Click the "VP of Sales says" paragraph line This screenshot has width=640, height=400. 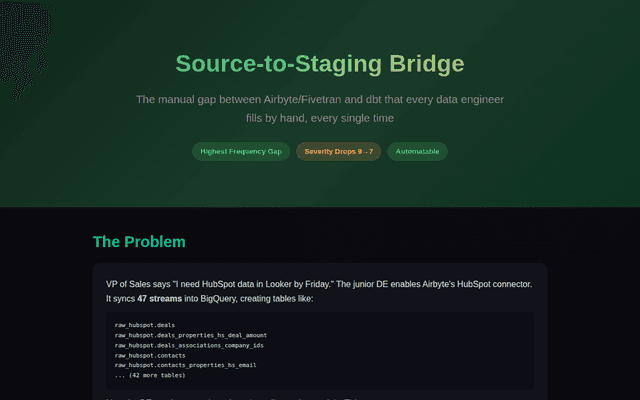click(319, 284)
